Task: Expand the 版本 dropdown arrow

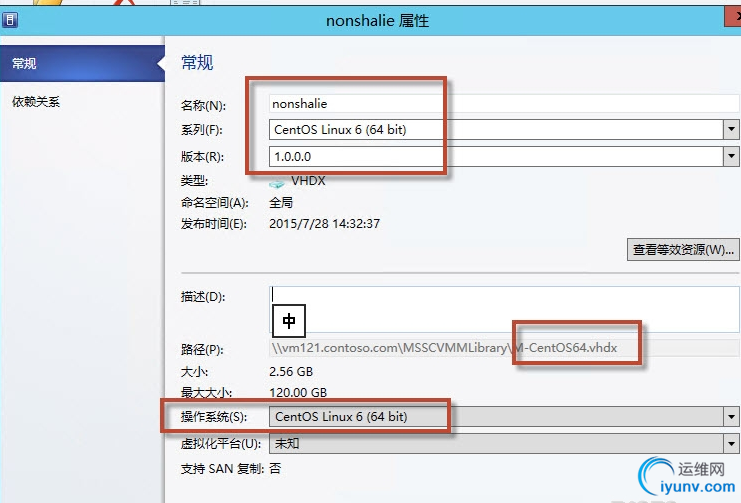Action: 731,156
